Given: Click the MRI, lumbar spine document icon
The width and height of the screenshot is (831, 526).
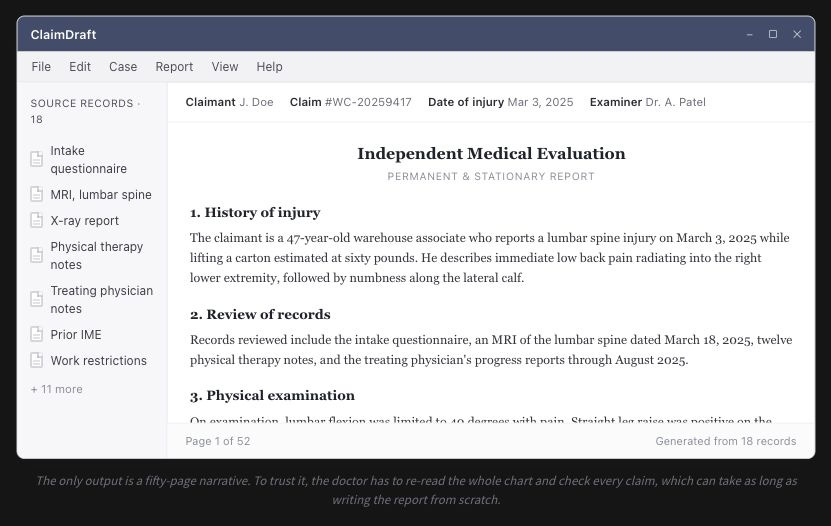Looking at the screenshot, I should point(37,194).
